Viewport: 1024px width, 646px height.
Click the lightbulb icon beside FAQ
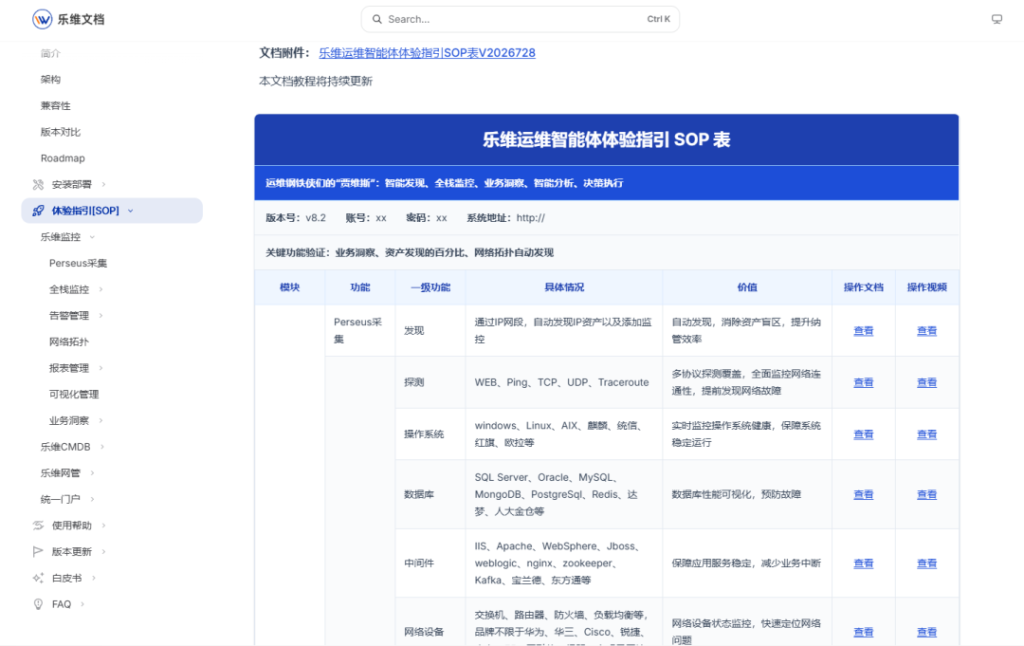click(38, 604)
